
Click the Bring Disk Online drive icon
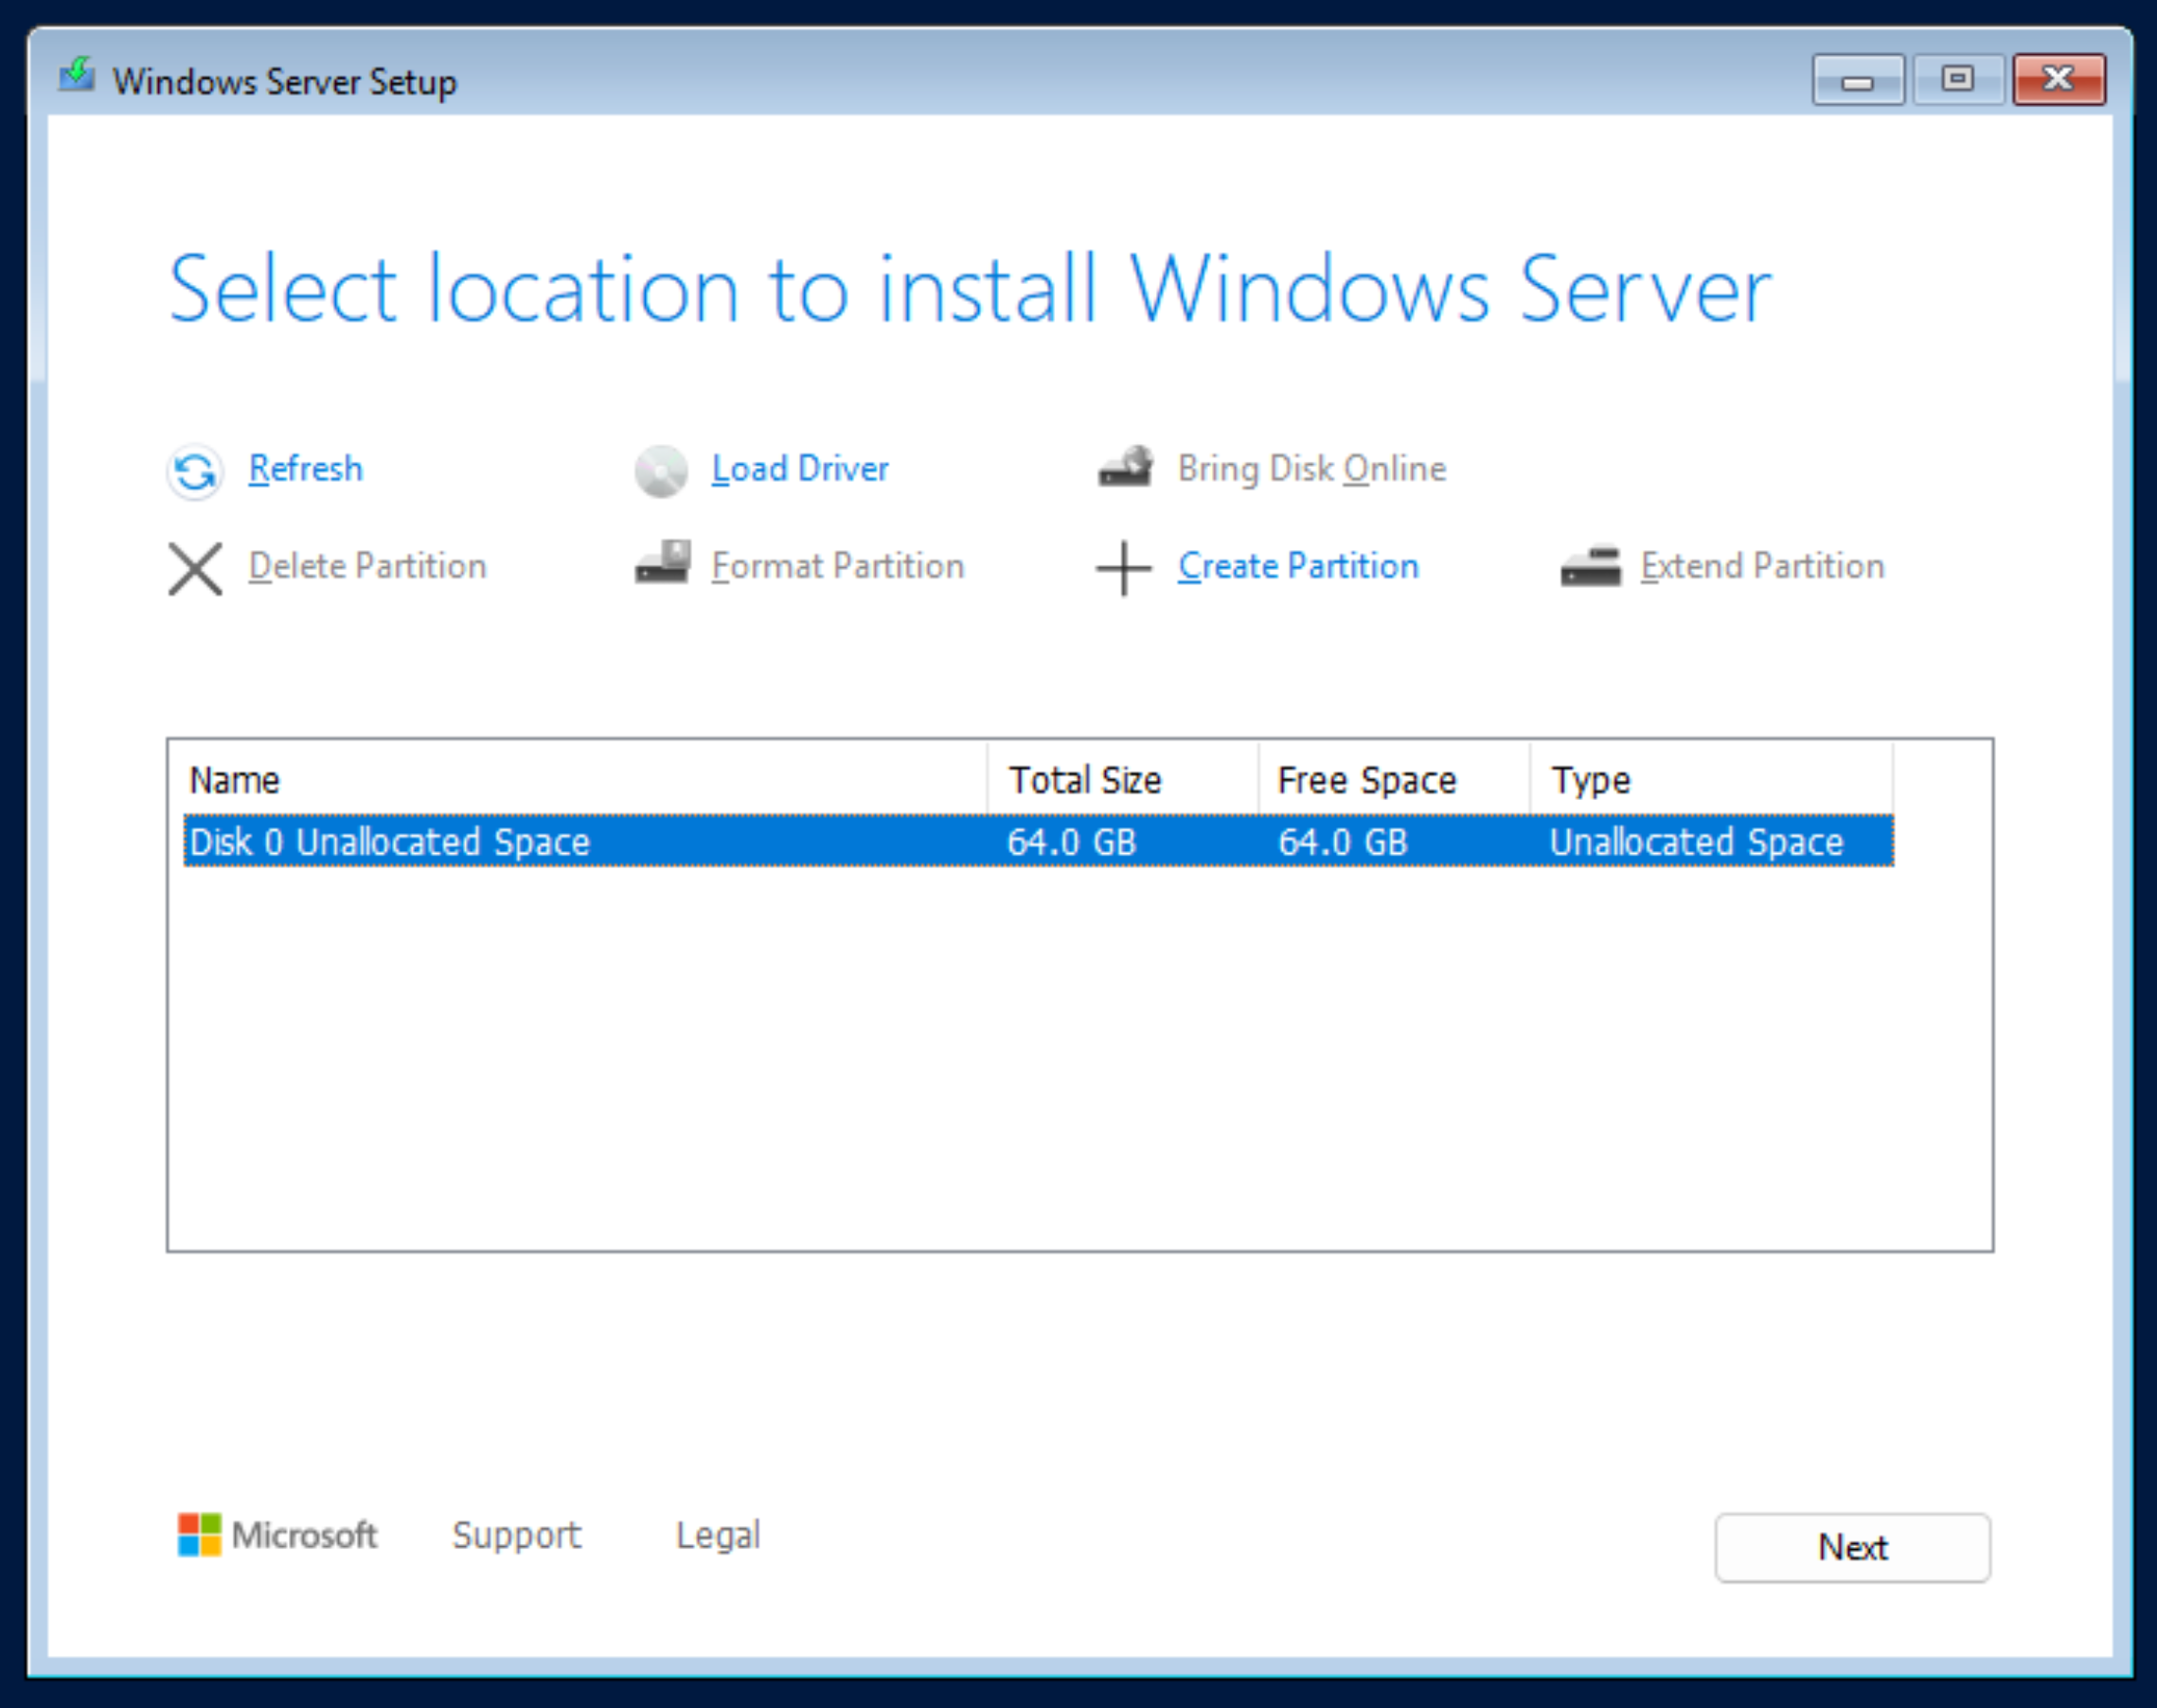point(1126,467)
